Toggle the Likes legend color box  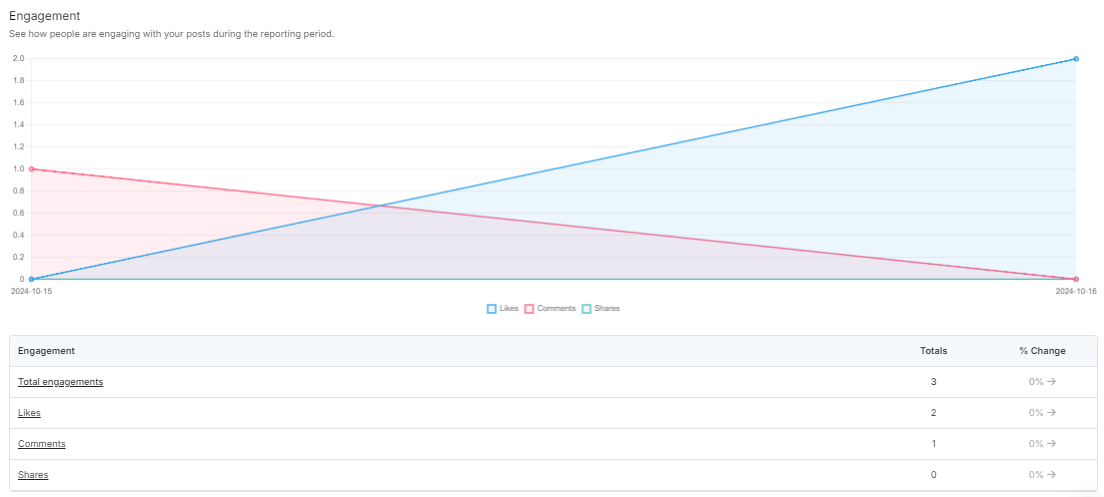(492, 309)
